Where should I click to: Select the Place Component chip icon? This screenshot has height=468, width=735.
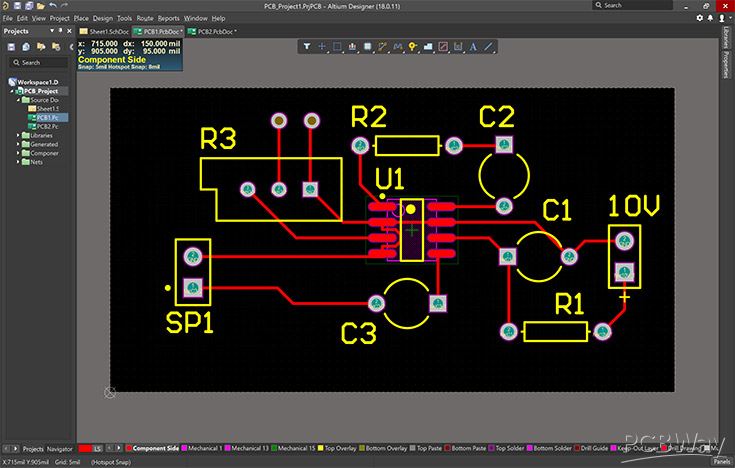(x=368, y=46)
